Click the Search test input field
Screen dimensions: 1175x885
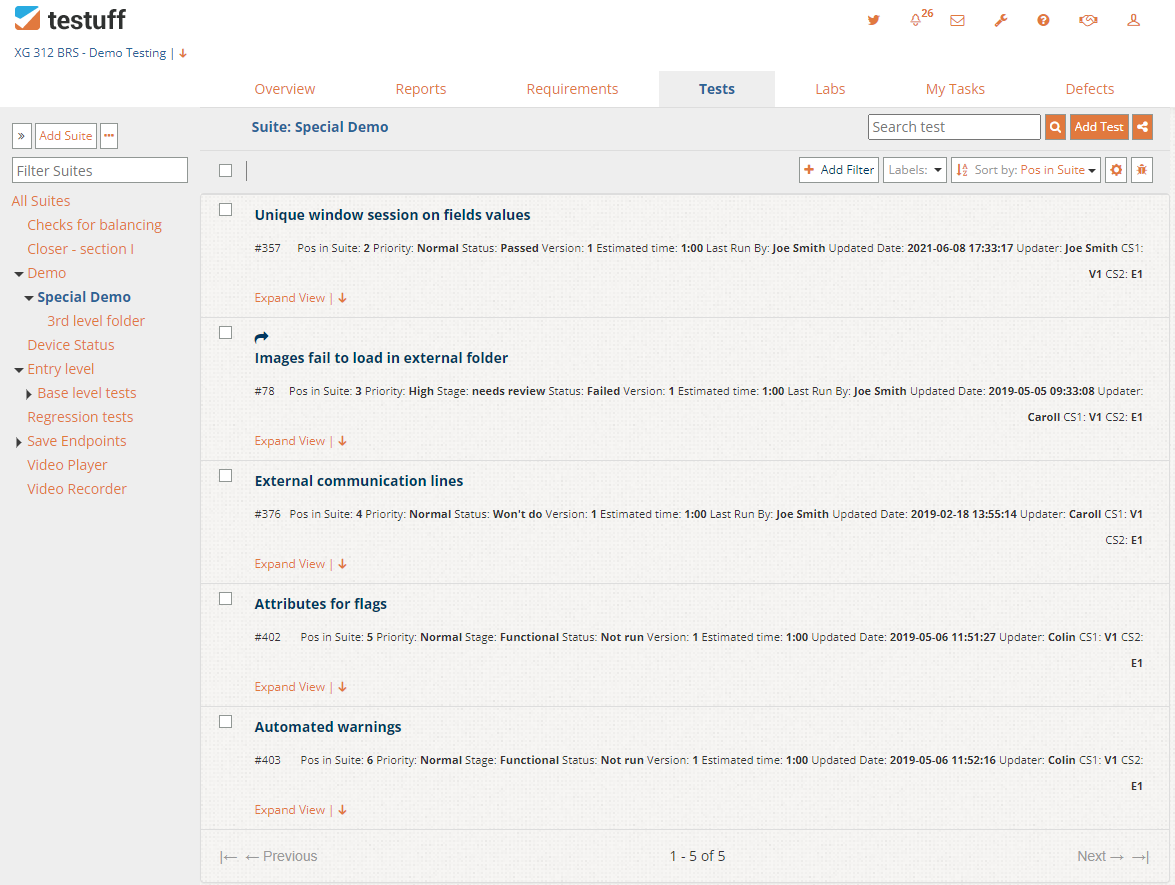point(954,127)
